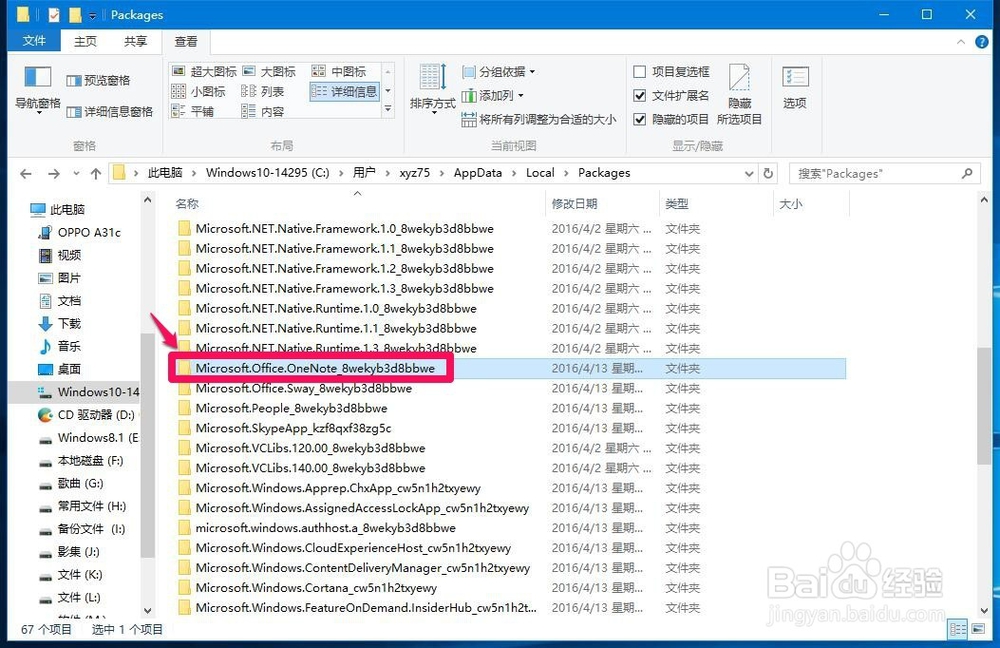
Task: Go up one folder level
Action: pyautogui.click(x=96, y=173)
